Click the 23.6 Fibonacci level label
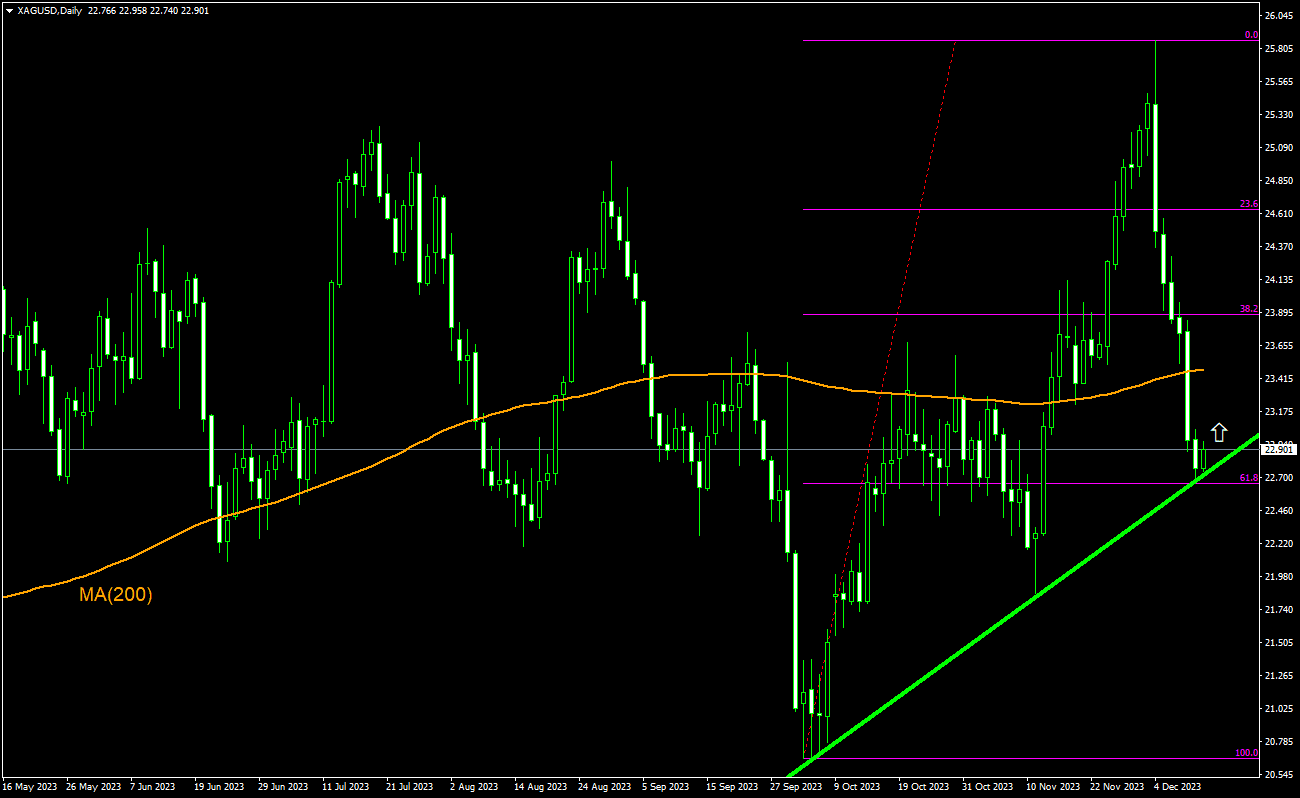The width and height of the screenshot is (1300, 798). [1248, 204]
